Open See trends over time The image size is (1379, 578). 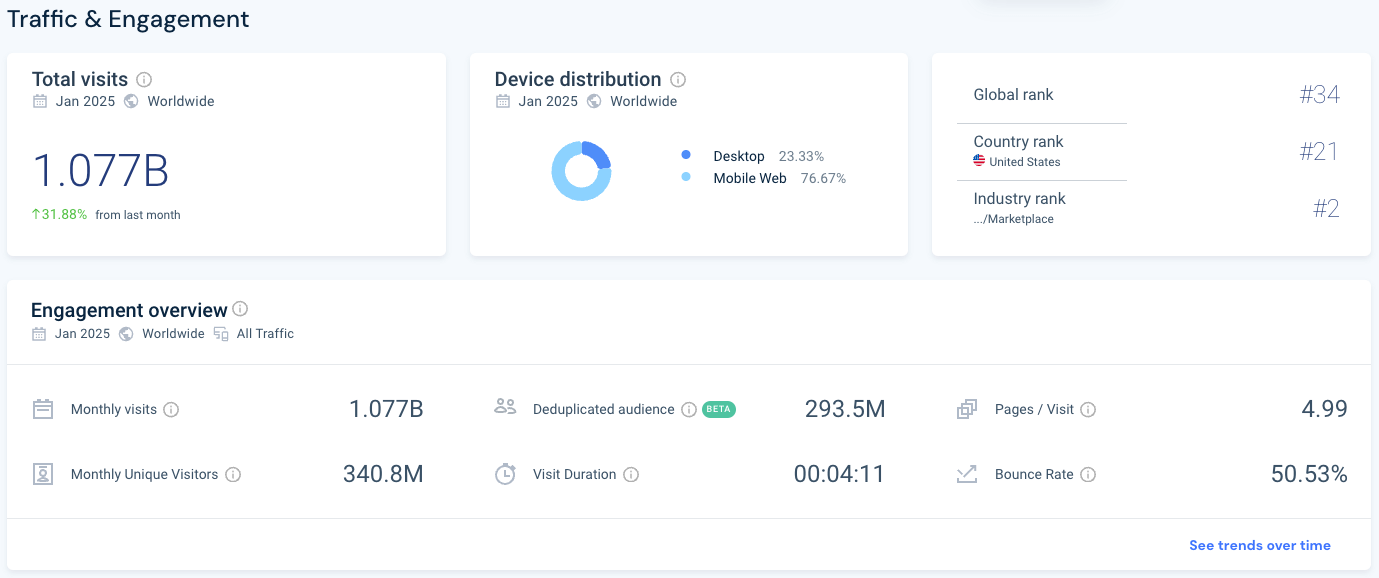(1259, 545)
